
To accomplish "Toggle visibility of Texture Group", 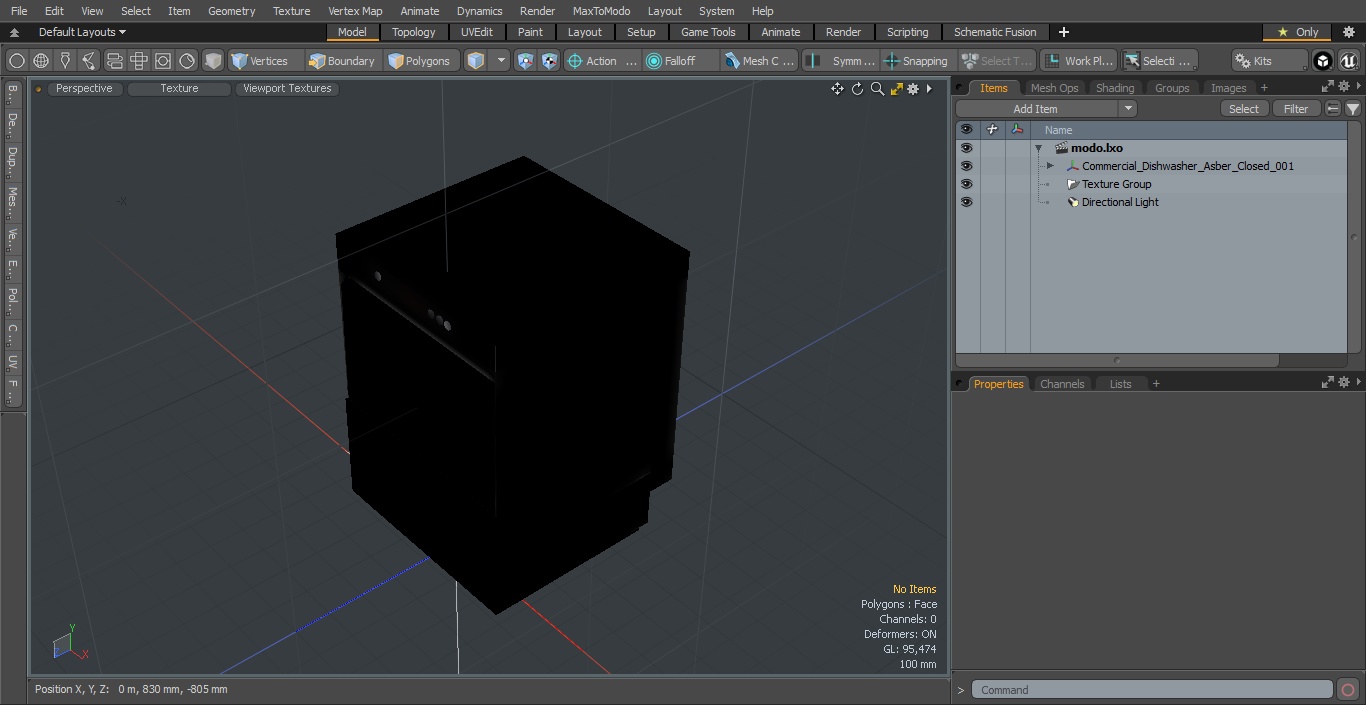I will (966, 184).
